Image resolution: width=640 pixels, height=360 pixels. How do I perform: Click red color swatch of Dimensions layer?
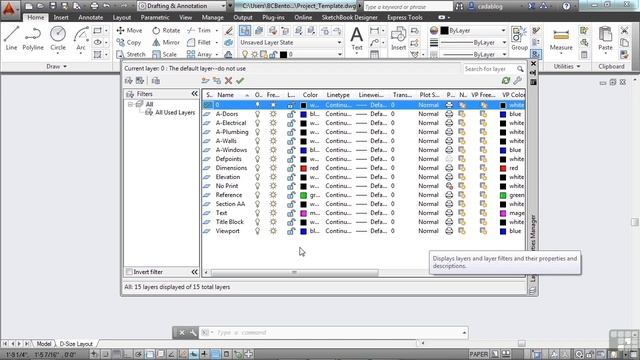click(x=304, y=168)
